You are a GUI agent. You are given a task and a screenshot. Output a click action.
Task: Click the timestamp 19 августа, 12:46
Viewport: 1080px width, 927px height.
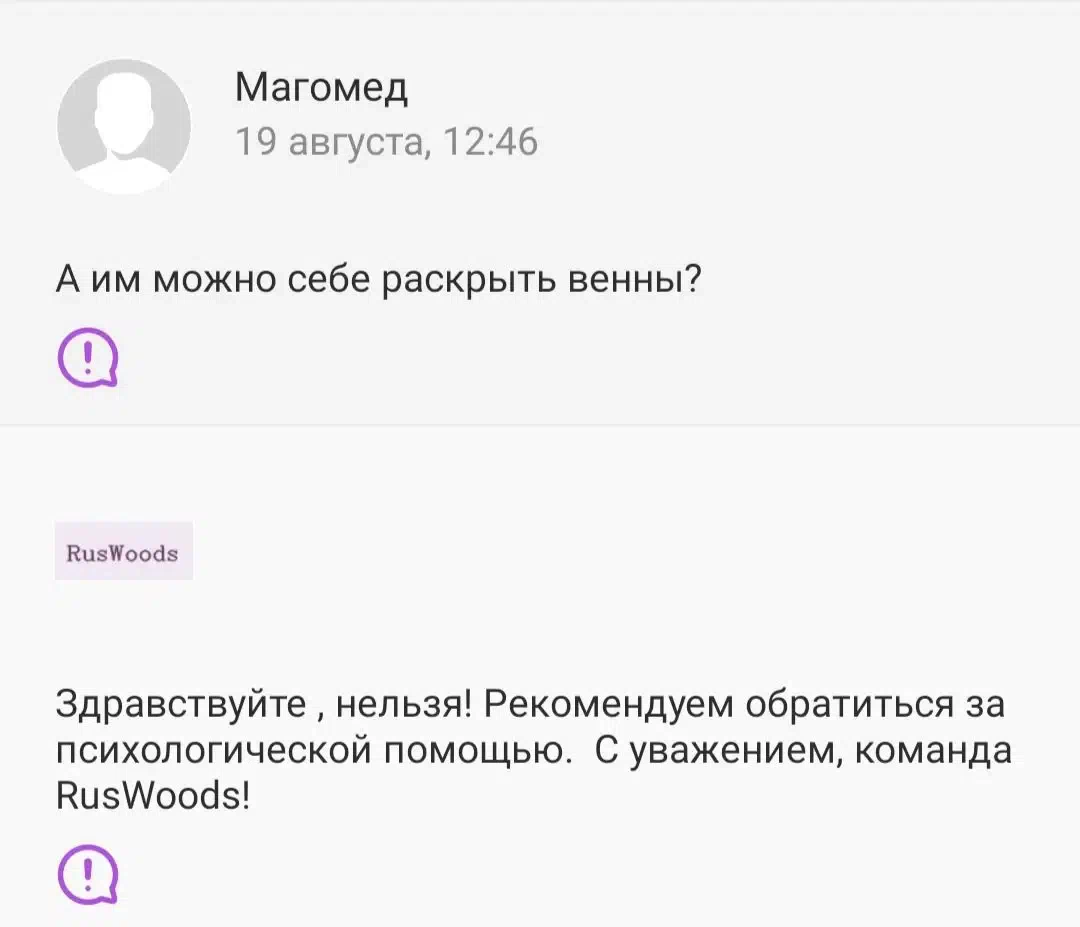point(386,141)
